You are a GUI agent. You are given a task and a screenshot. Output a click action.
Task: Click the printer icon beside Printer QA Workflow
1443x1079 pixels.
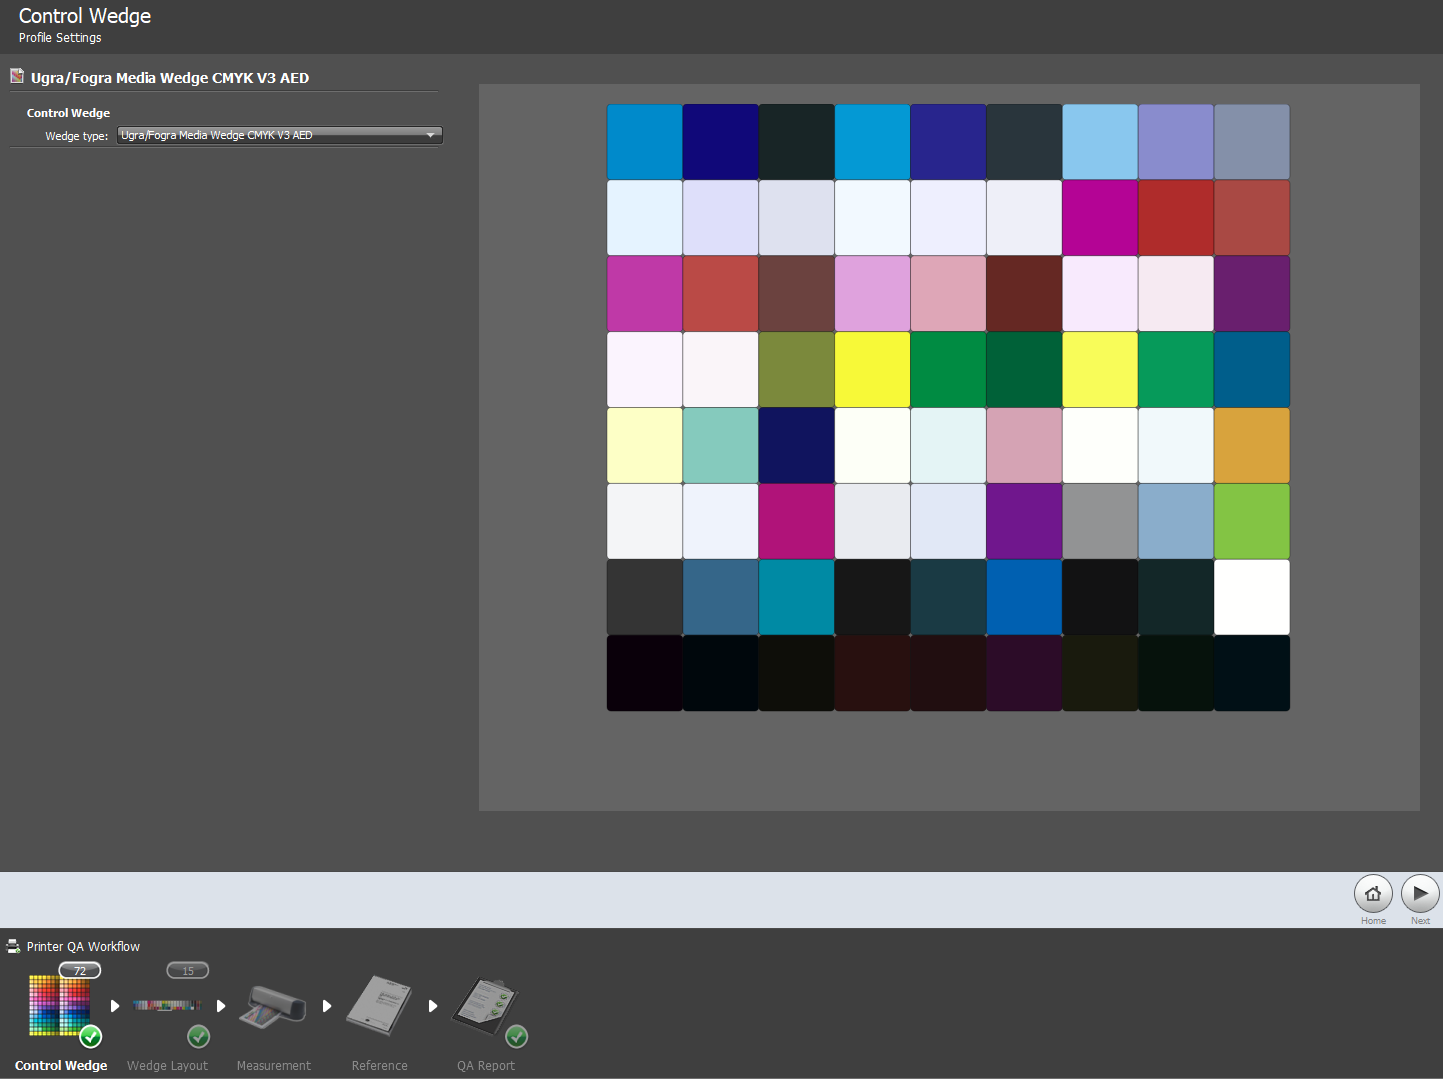(x=13, y=946)
